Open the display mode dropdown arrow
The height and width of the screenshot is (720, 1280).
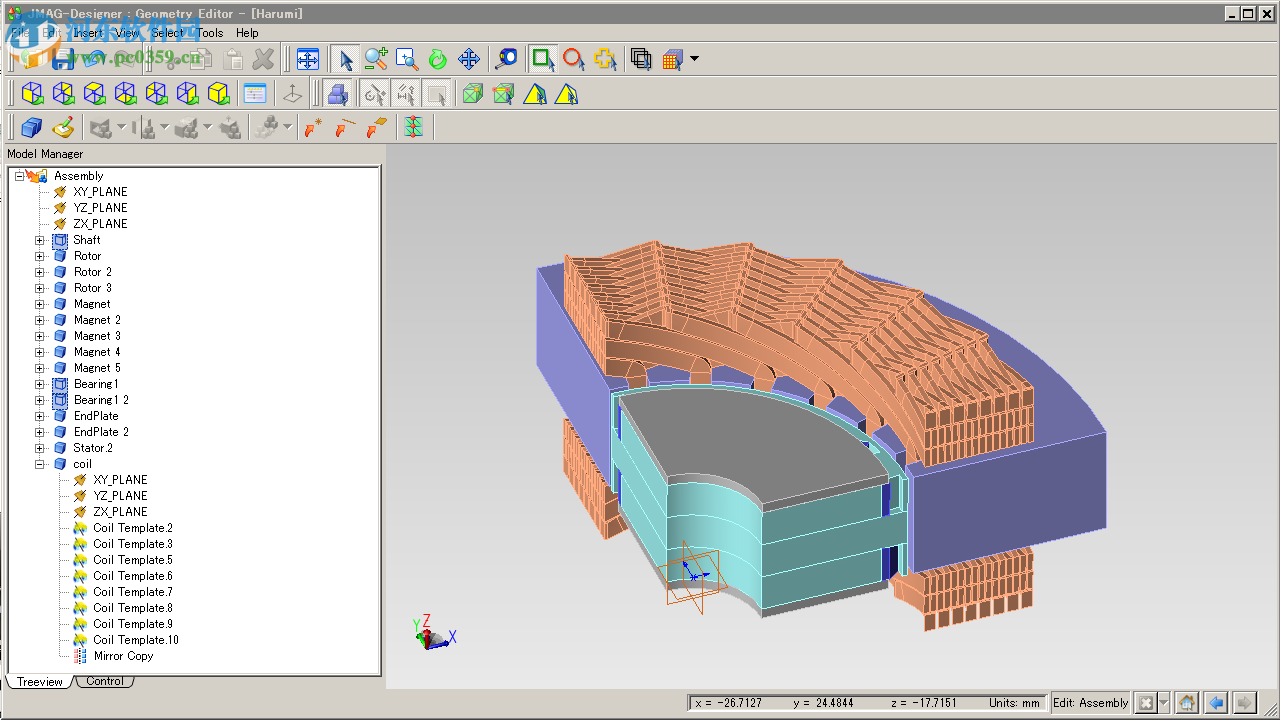[694, 59]
